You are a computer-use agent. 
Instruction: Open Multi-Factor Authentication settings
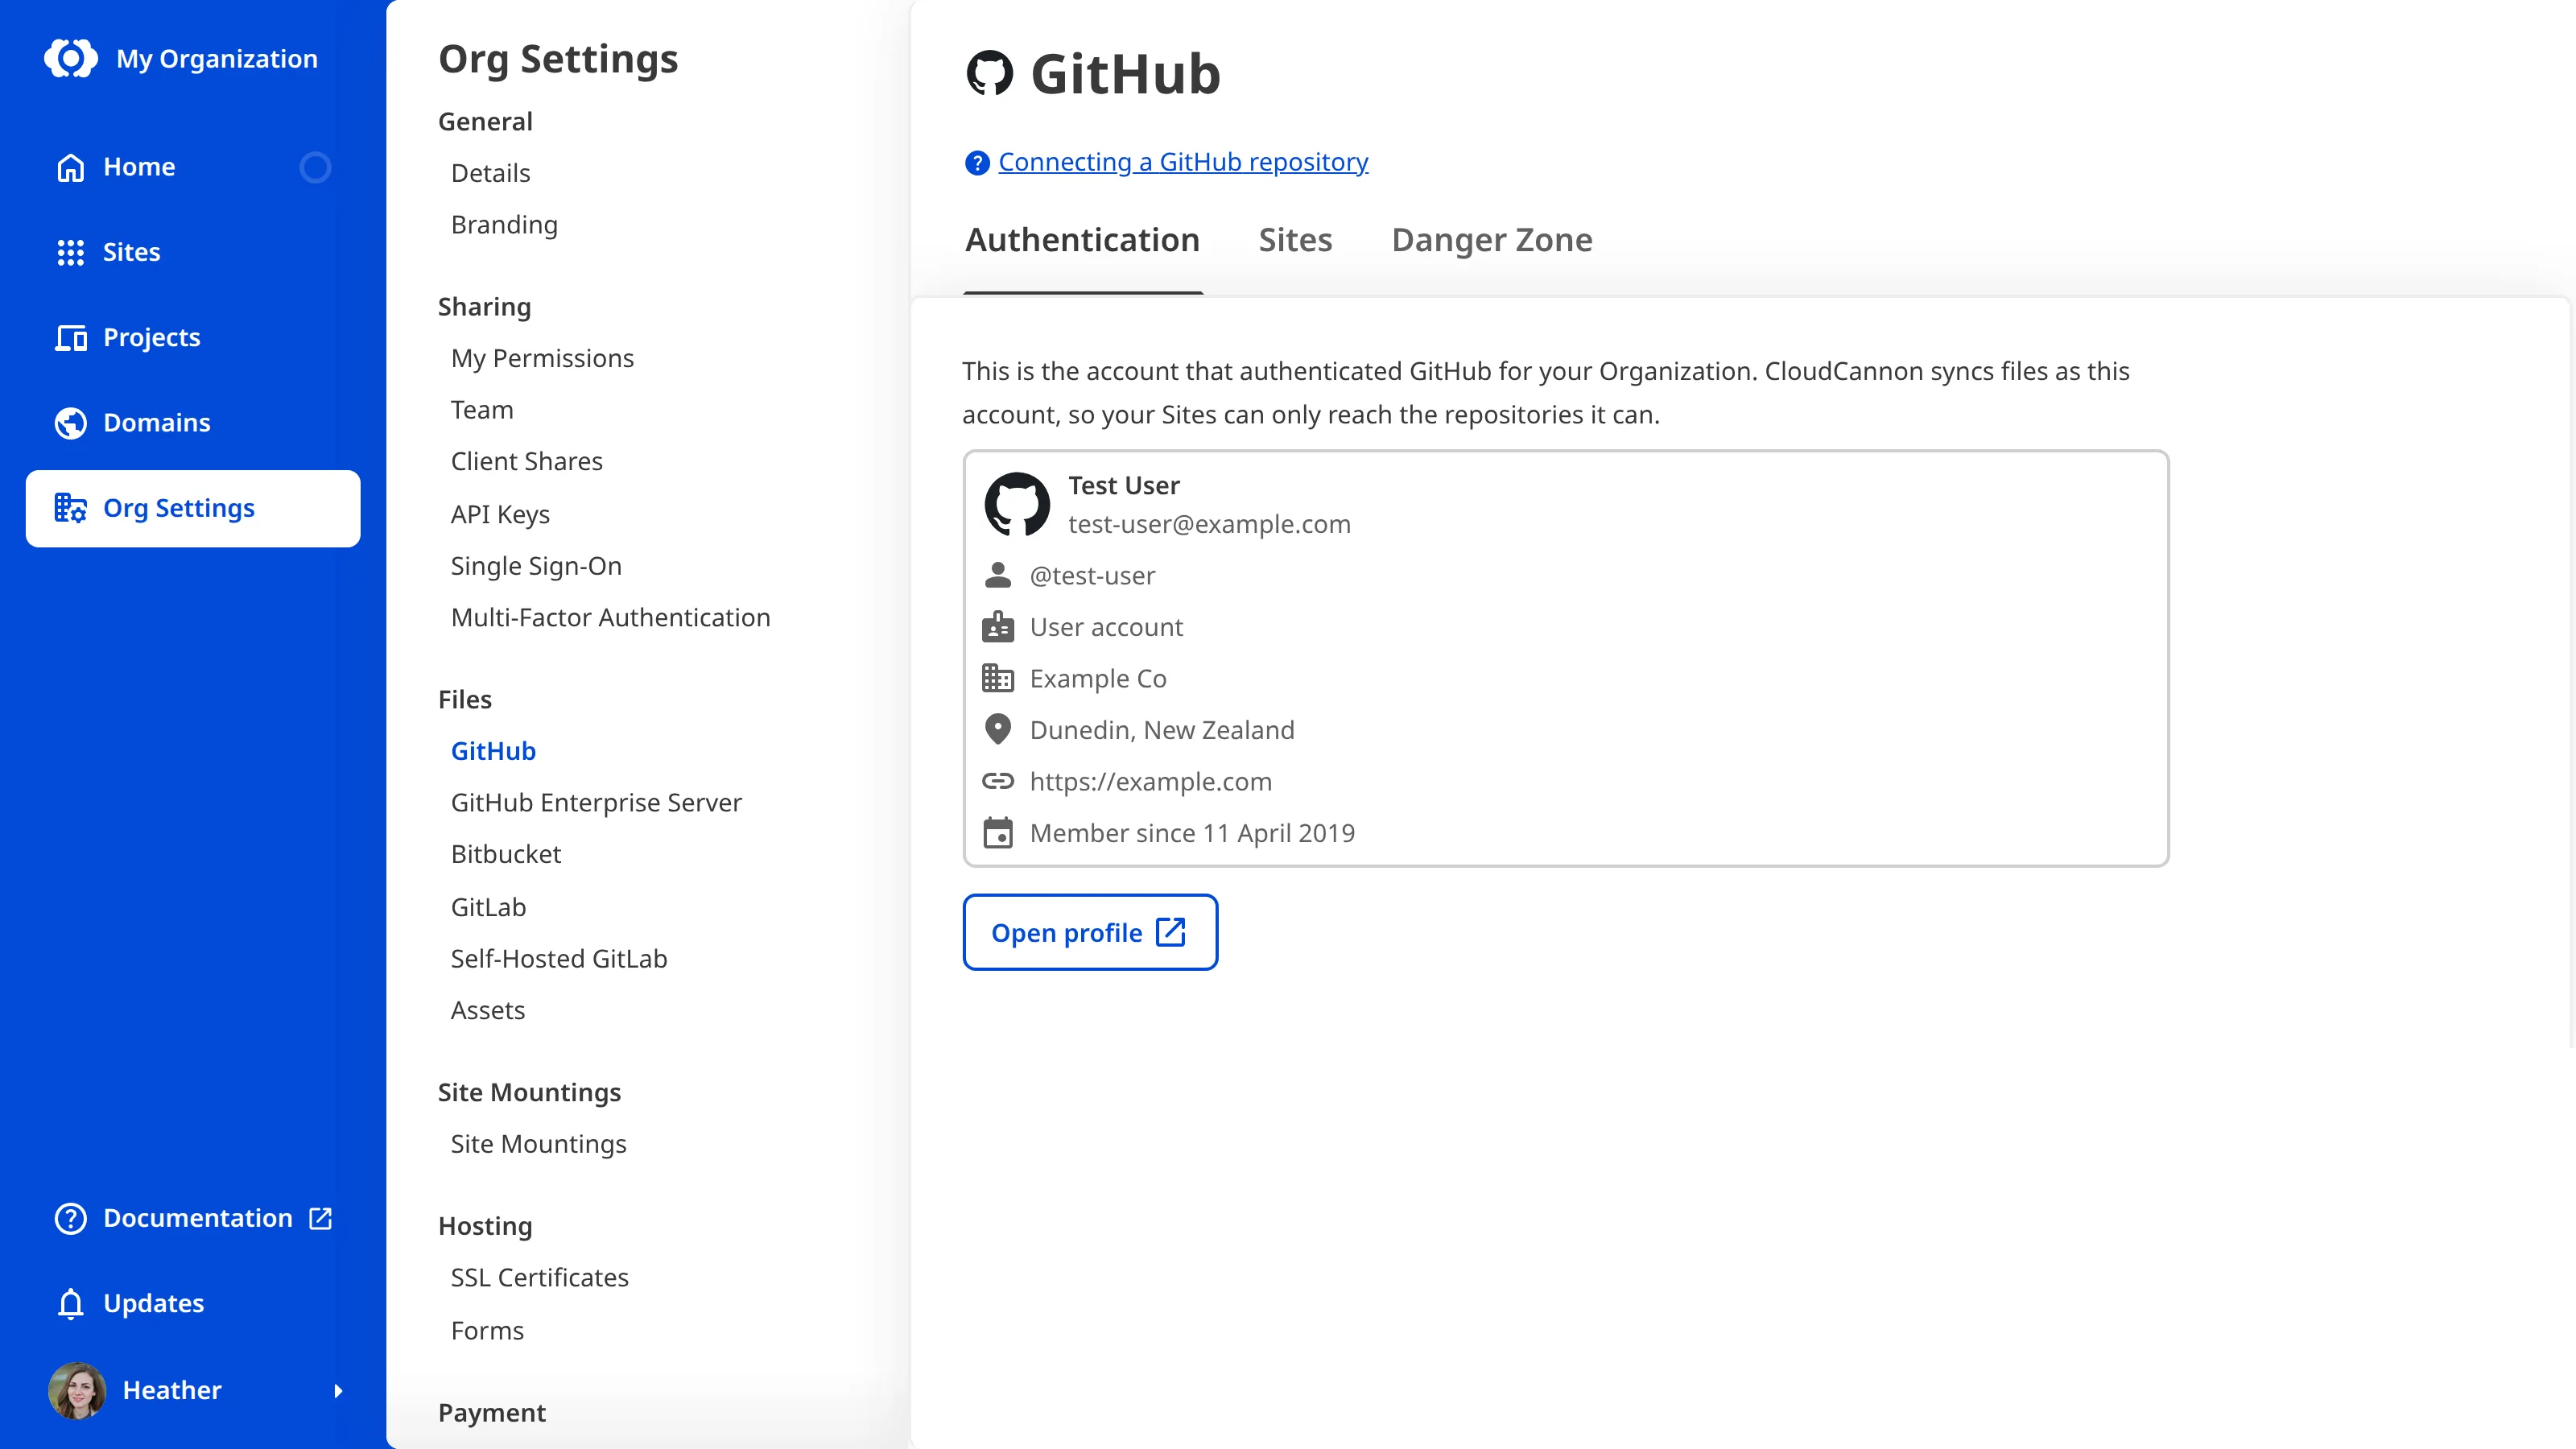tap(610, 617)
